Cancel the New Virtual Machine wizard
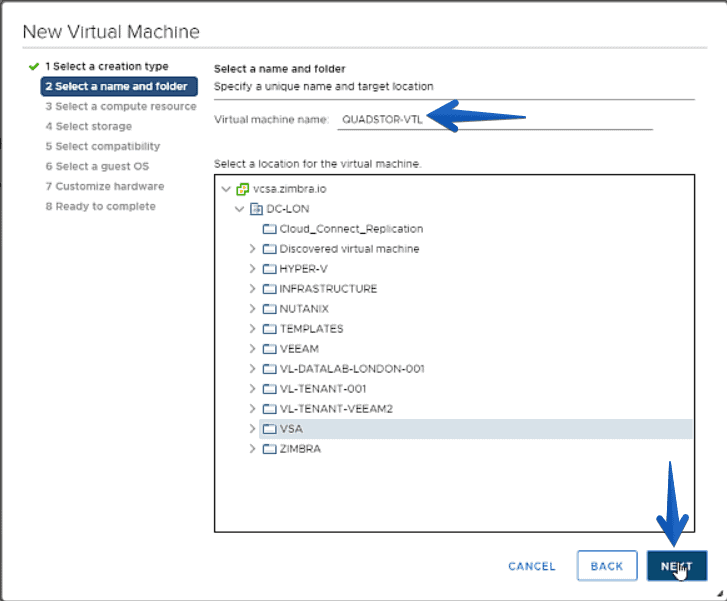Image resolution: width=727 pixels, height=601 pixels. pos(532,566)
